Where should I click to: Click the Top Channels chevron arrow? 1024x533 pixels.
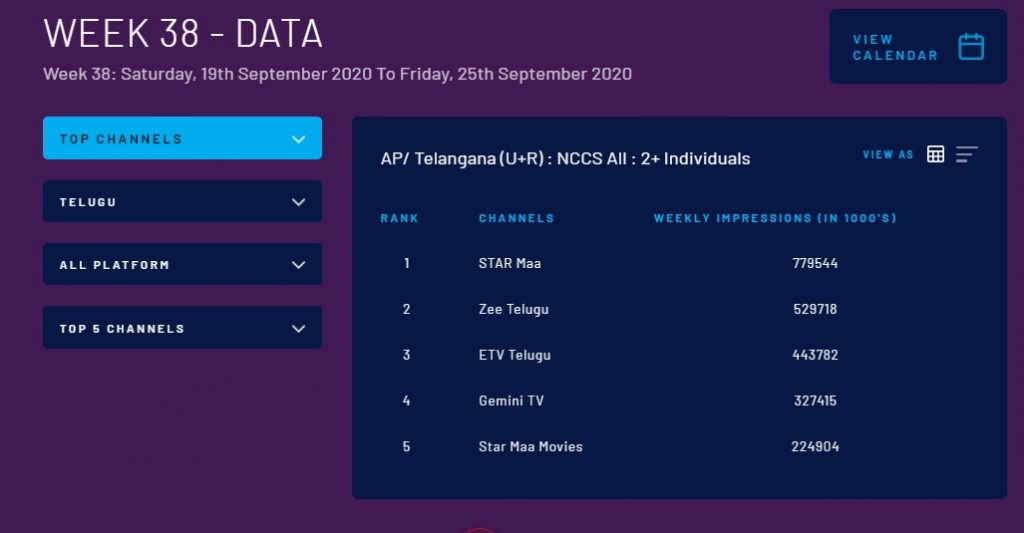(298, 139)
